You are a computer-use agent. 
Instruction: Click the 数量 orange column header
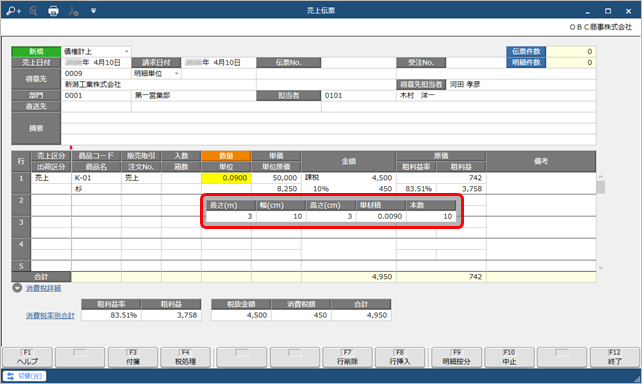tap(226, 156)
